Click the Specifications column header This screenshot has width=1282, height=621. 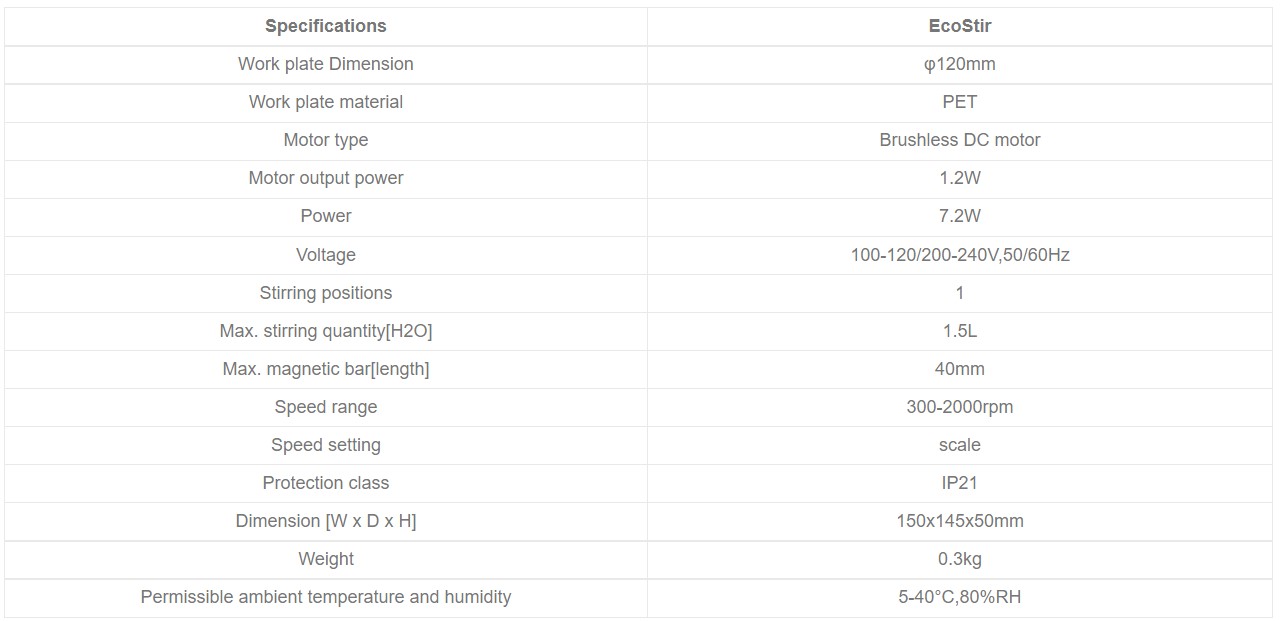tap(326, 26)
